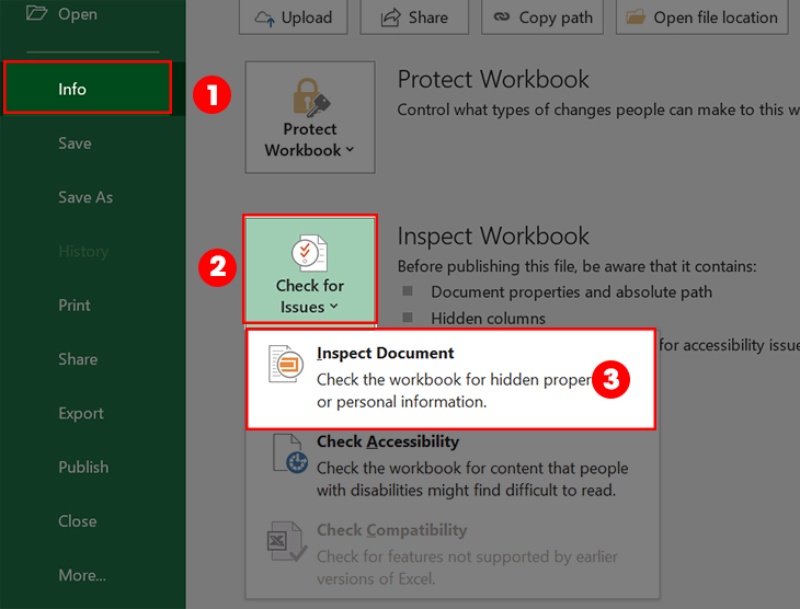Image resolution: width=800 pixels, height=609 pixels.
Task: Click Close in the sidebar
Action: (77, 521)
